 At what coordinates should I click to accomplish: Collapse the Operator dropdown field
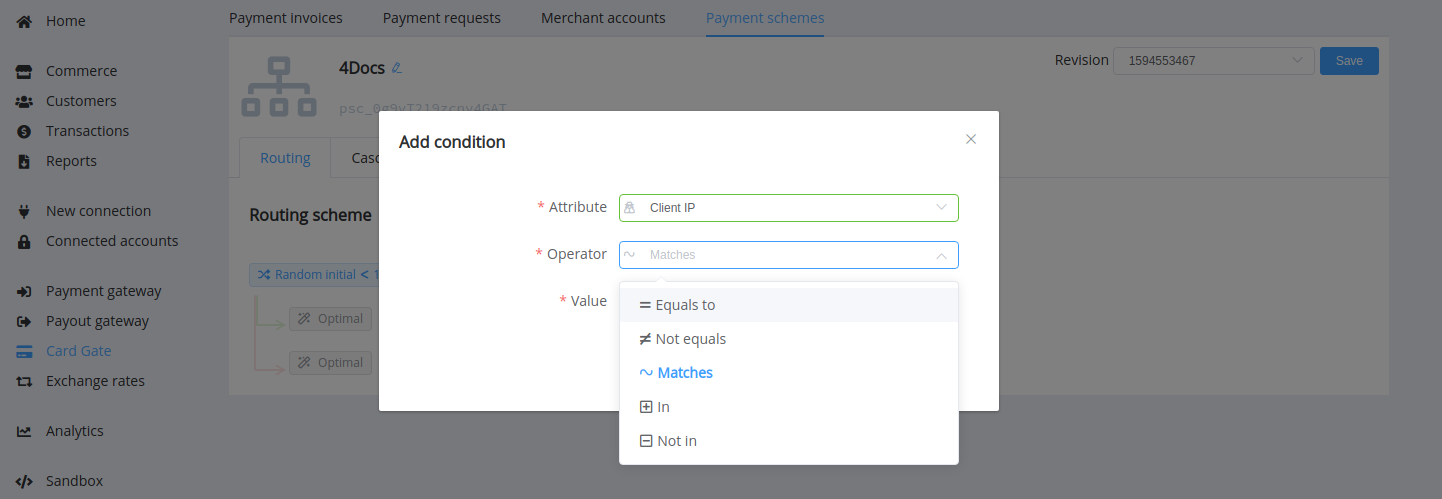coord(789,255)
